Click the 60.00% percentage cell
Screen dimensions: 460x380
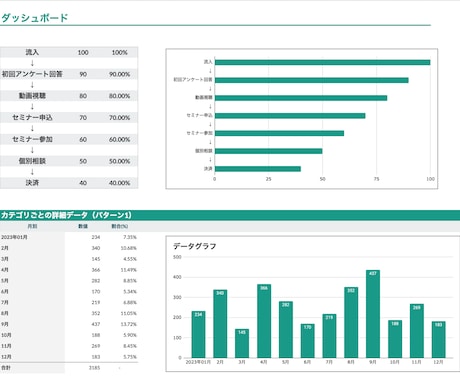pos(119,139)
